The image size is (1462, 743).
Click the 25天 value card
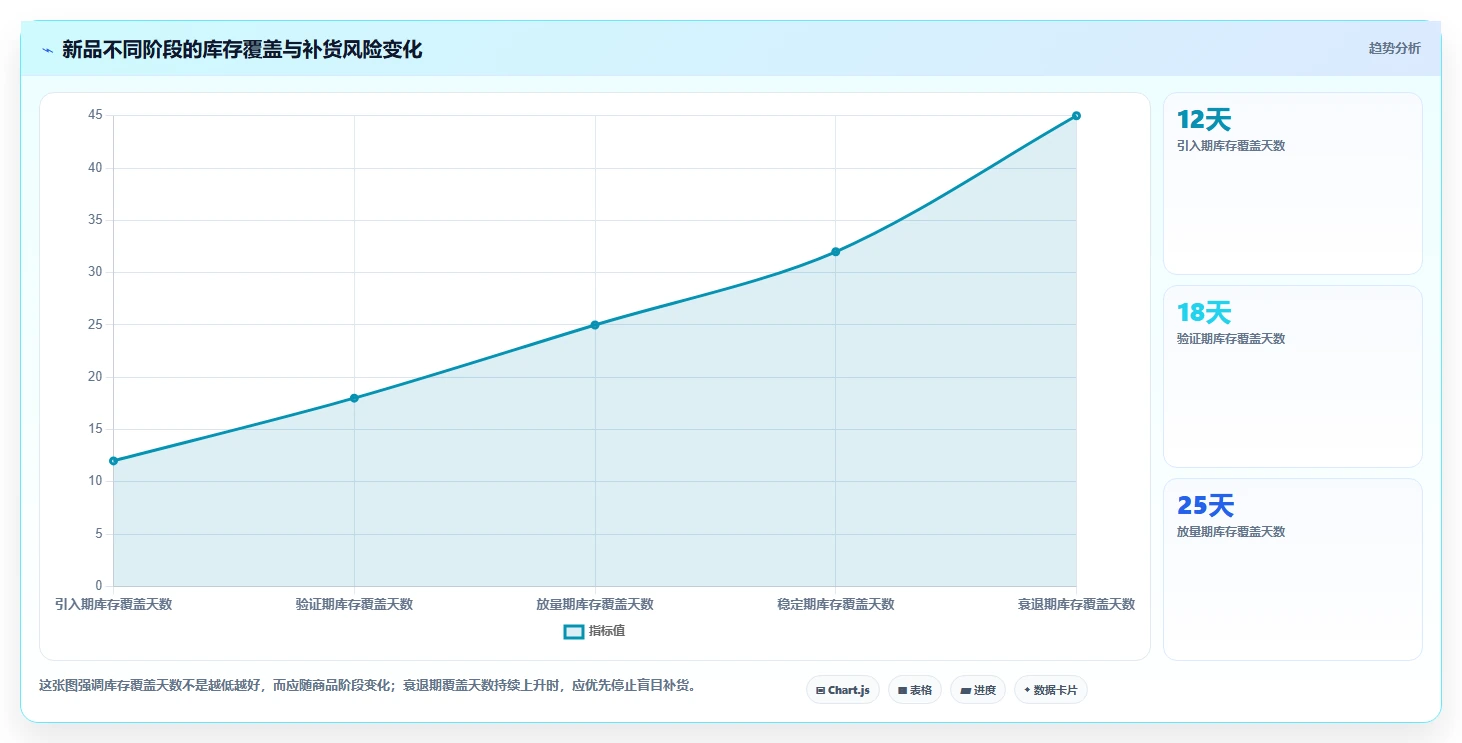point(1292,569)
